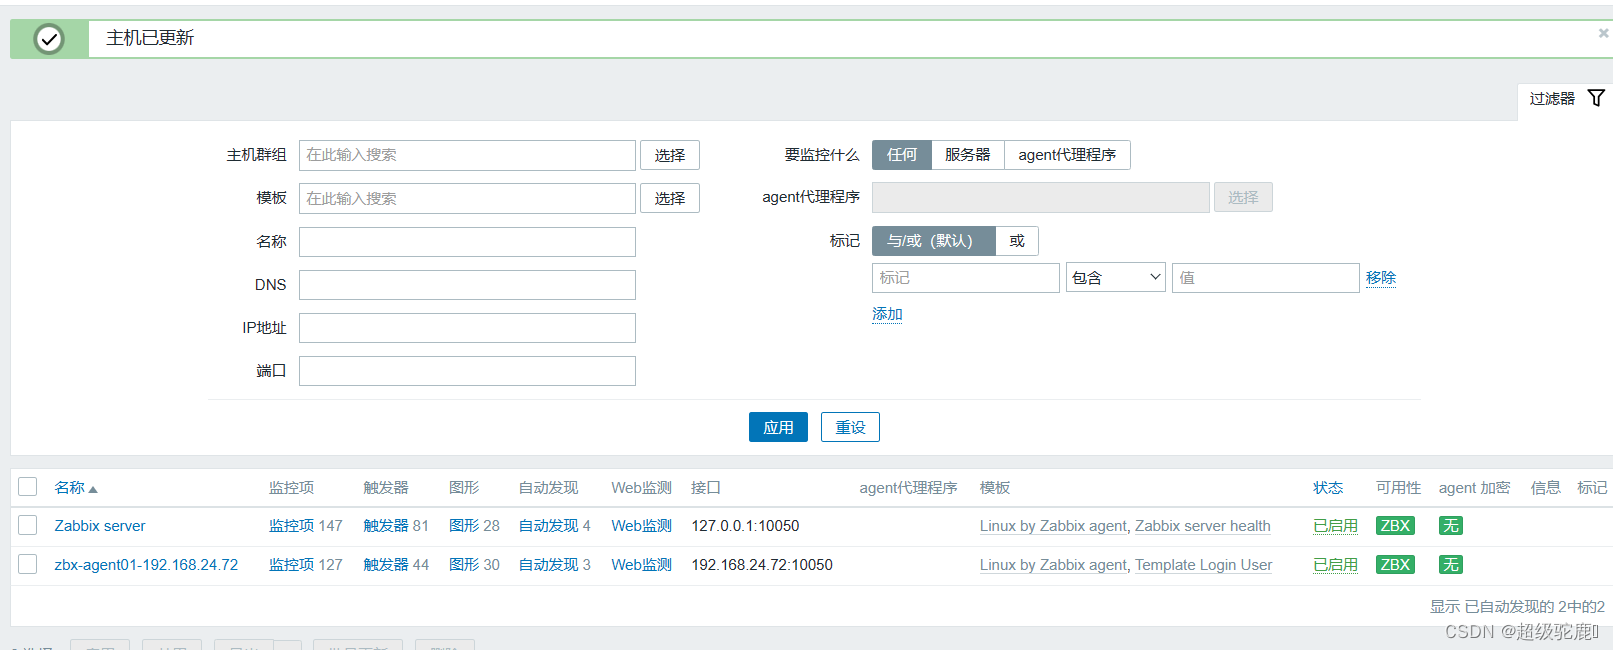The height and width of the screenshot is (650, 1613).
Task: Open Web监测 for Zabbix server
Action: 642,526
